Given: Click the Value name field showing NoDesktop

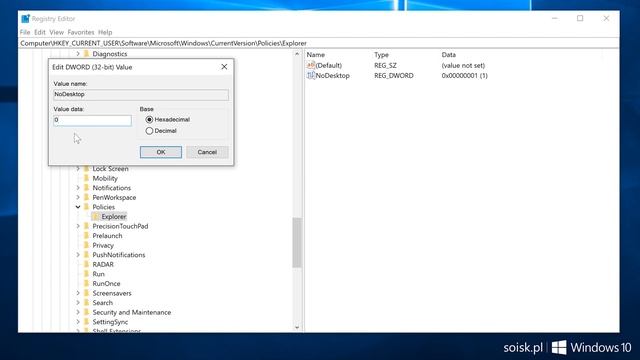Looking at the screenshot, I should pos(141,95).
